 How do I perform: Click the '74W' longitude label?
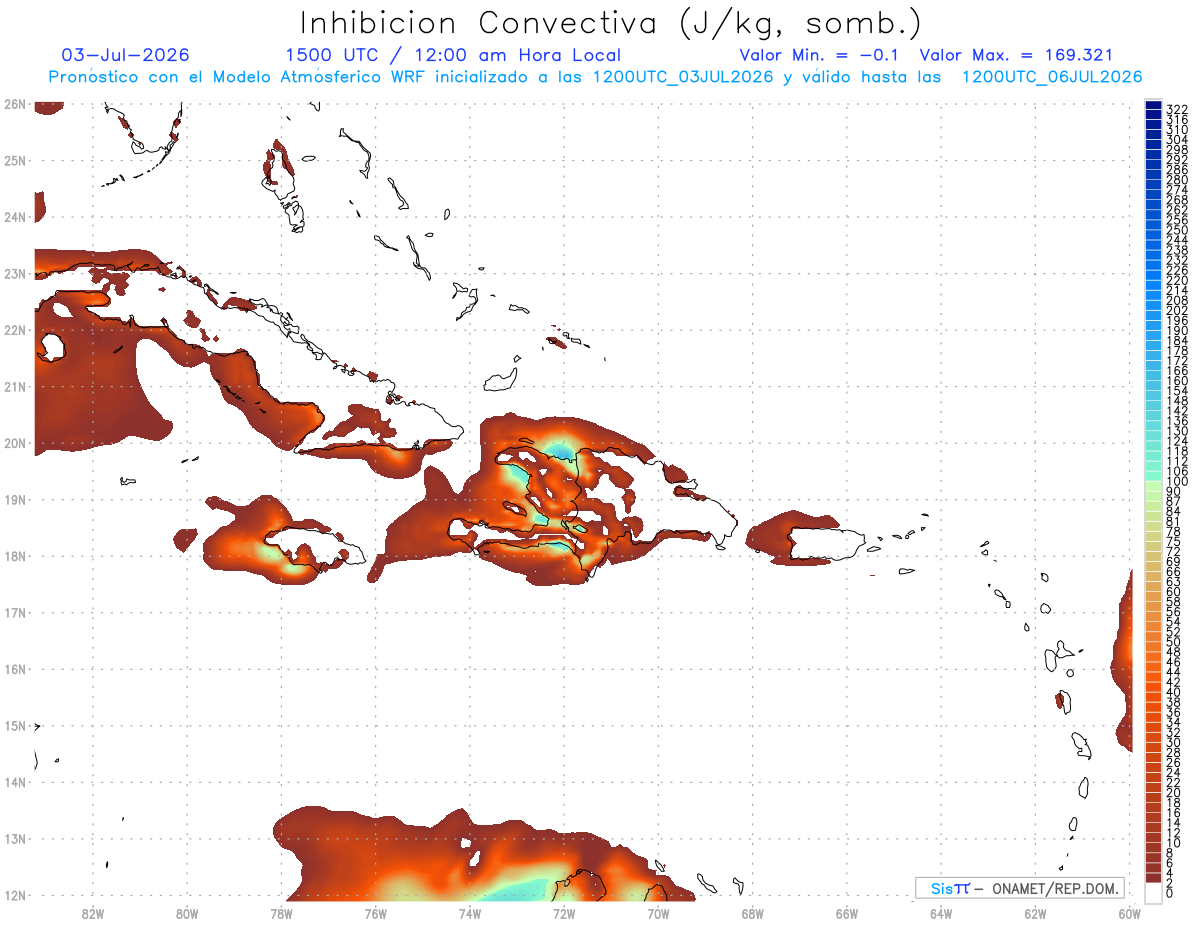(x=469, y=912)
